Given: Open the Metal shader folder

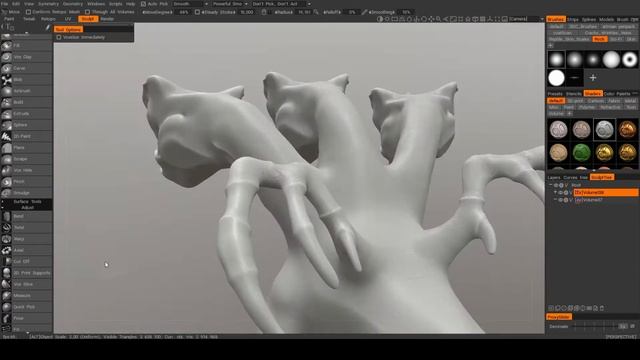Looking at the screenshot, I should point(630,101).
